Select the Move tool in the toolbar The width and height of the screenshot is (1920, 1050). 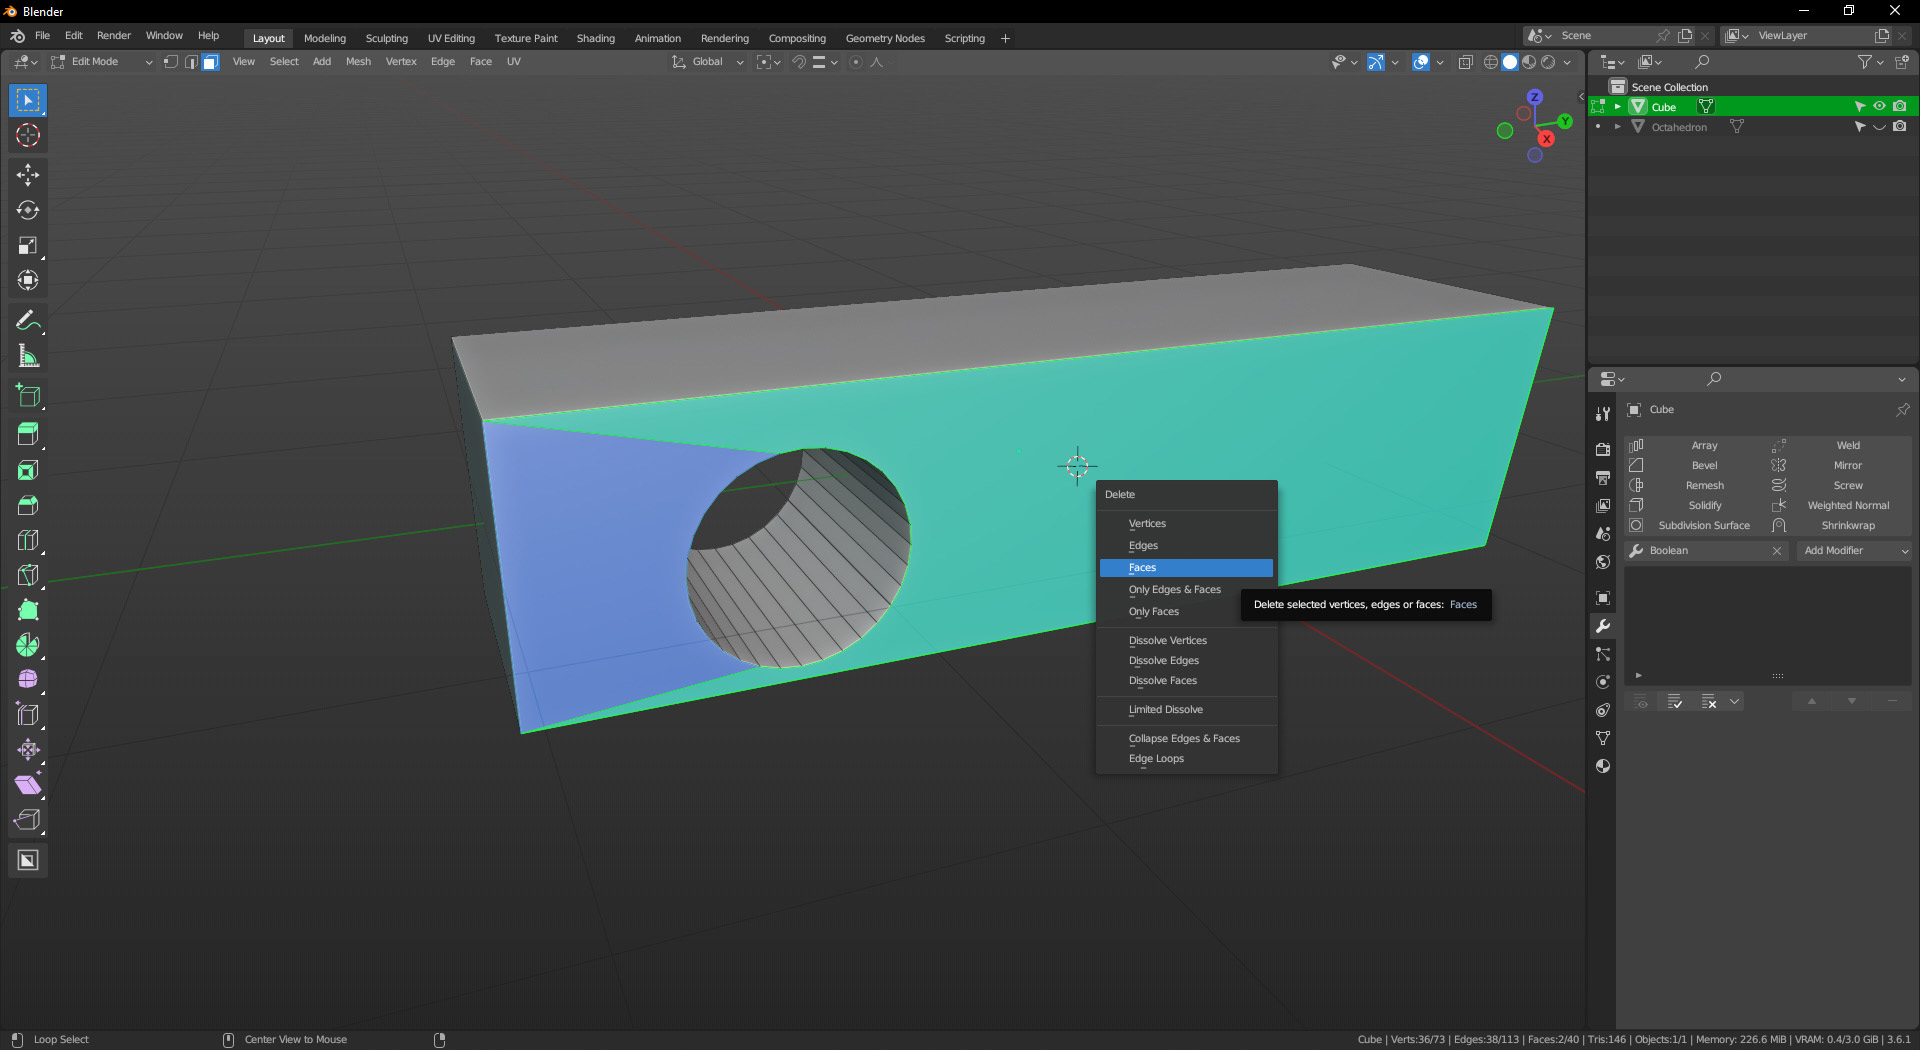28,175
